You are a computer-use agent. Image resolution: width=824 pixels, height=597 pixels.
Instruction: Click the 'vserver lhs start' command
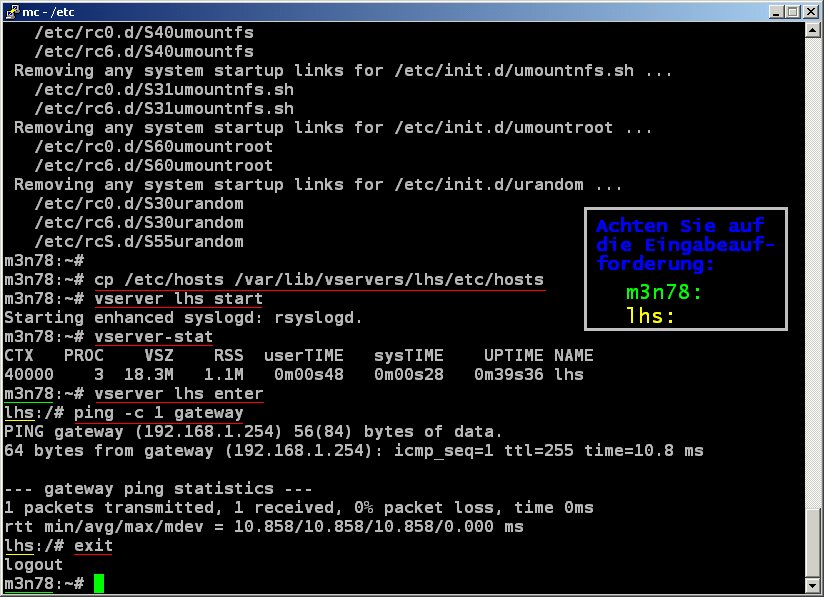[x=178, y=298]
